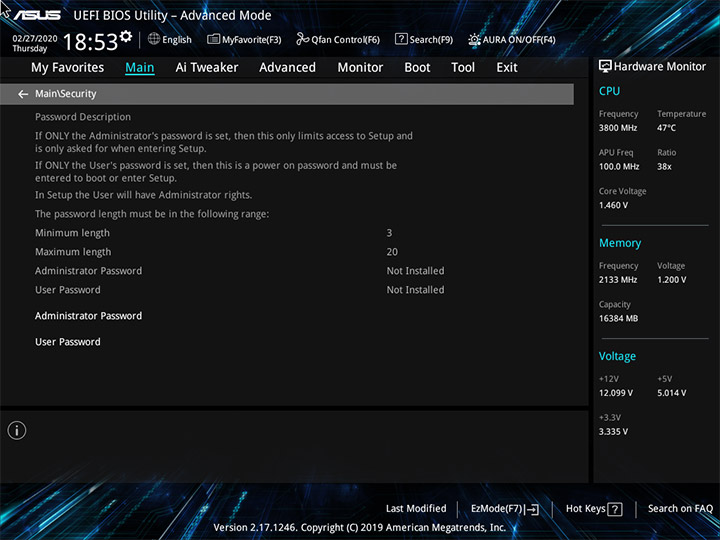Screen dimensions: 720x540
Task: Click the Version 2.17.1246 copyright text
Action: 360,528
